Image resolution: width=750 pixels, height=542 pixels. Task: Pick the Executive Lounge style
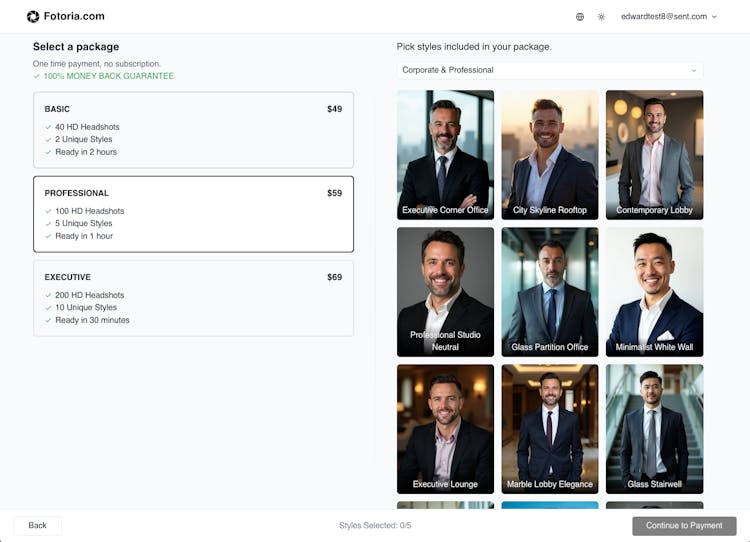pyautogui.click(x=445, y=428)
